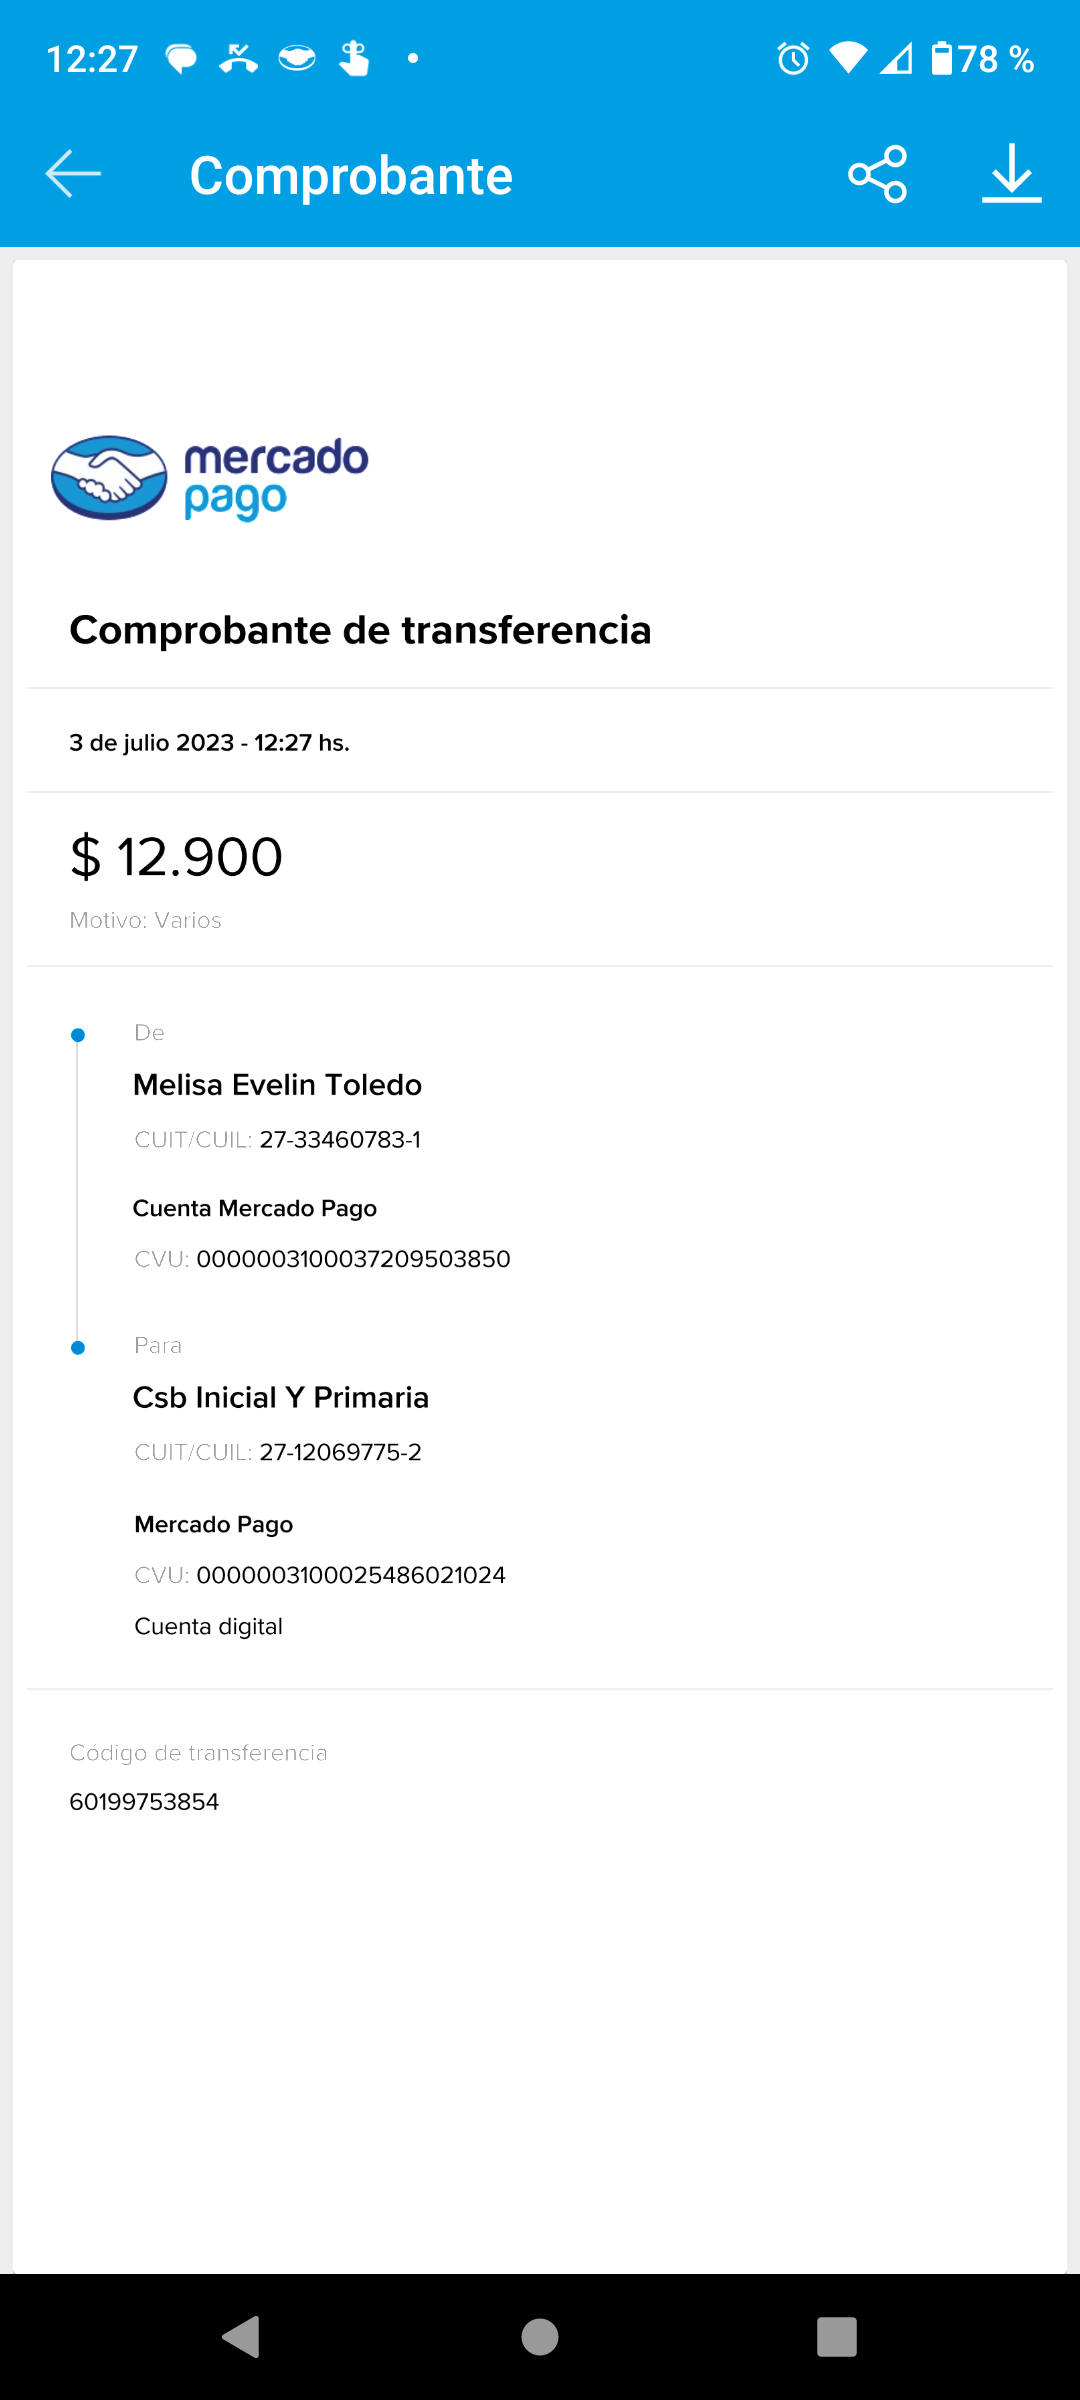Screen dimensions: 1080x2400
Task: Select the $ 12.900 amount
Action: click(177, 857)
